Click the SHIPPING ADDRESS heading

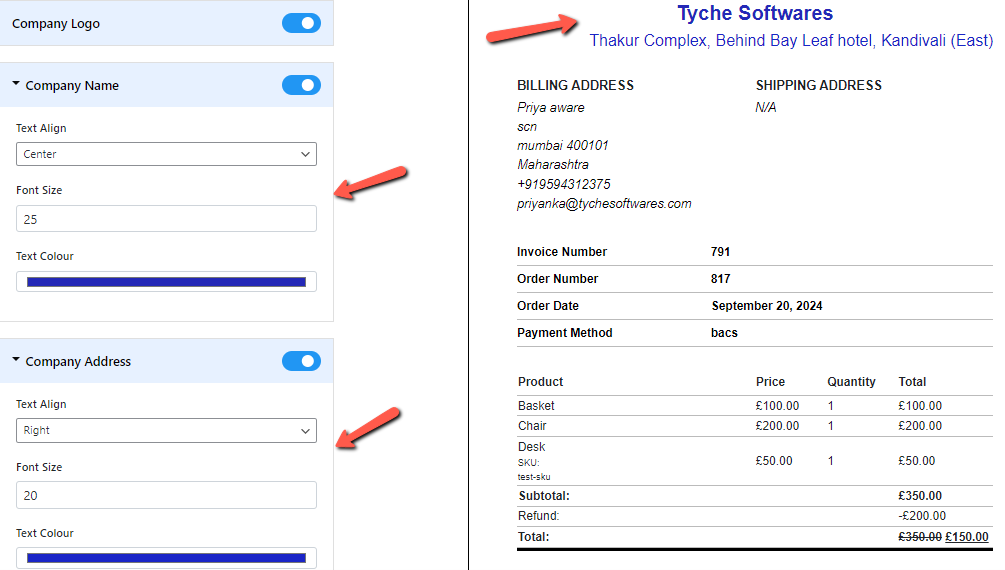pyautogui.click(x=818, y=85)
